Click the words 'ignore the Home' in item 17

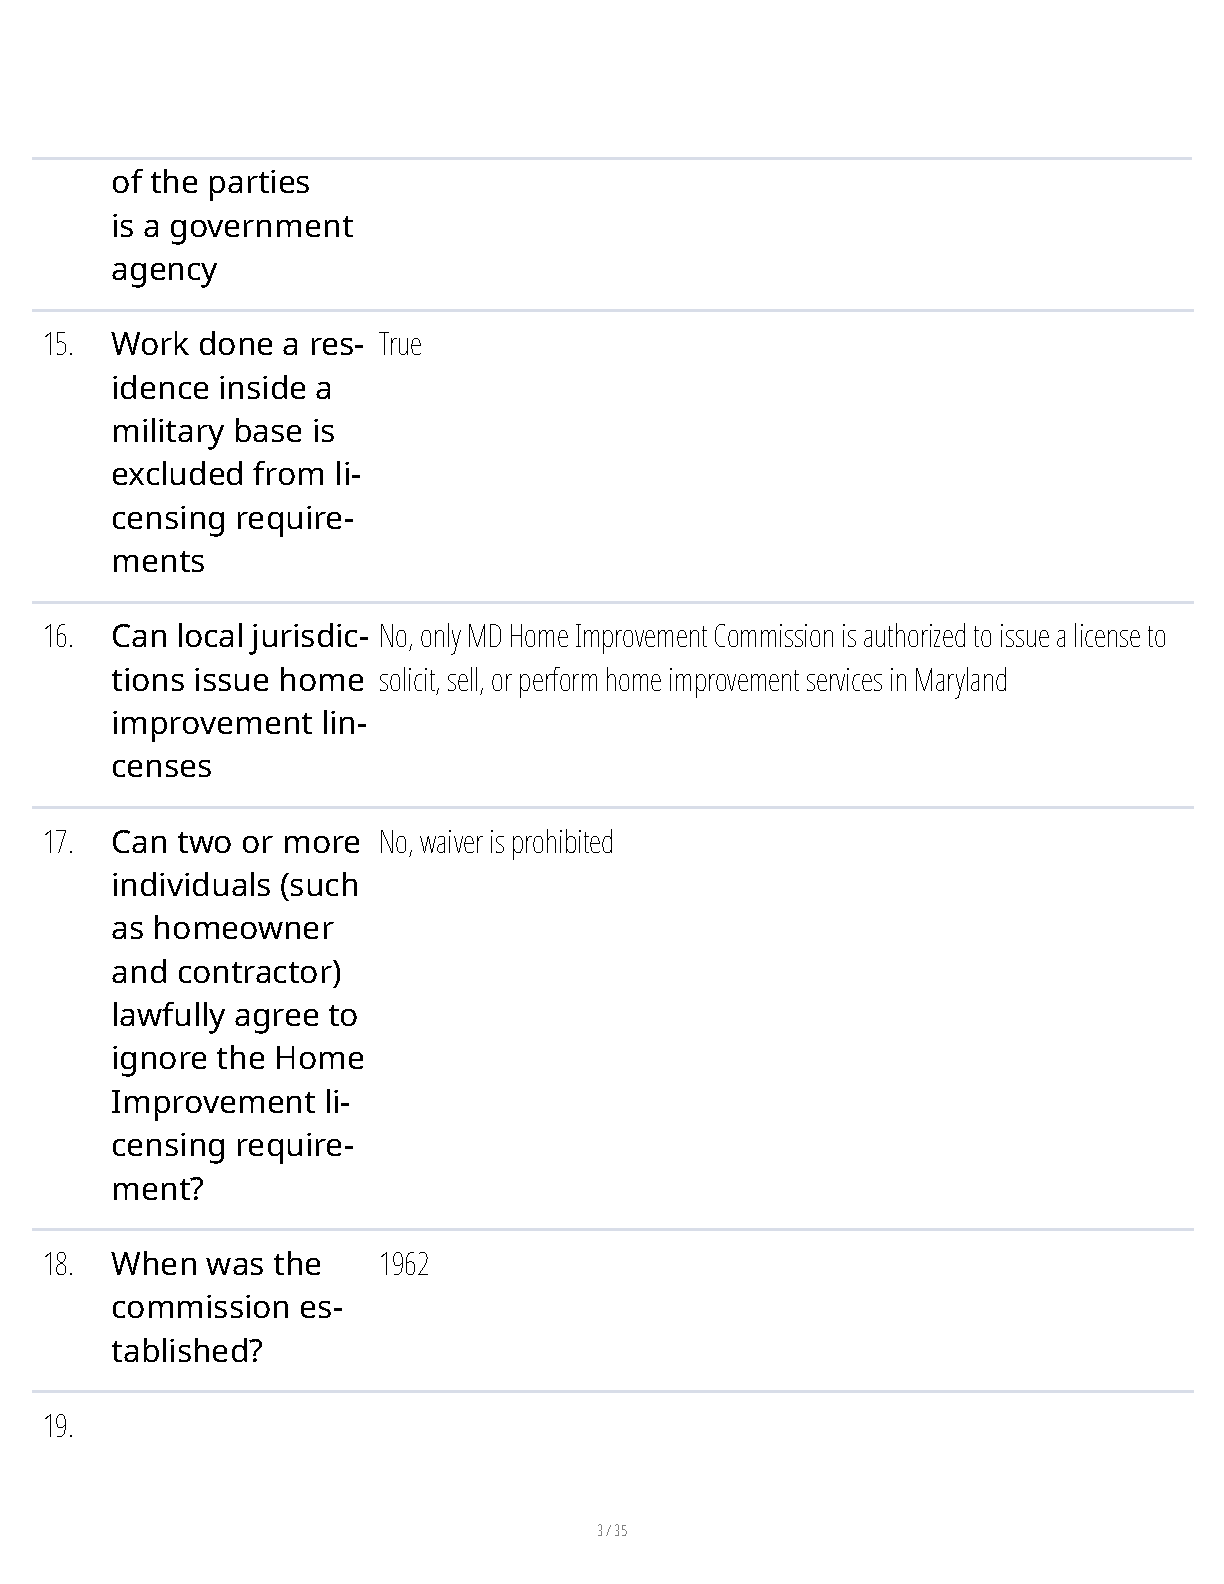click(x=238, y=1058)
